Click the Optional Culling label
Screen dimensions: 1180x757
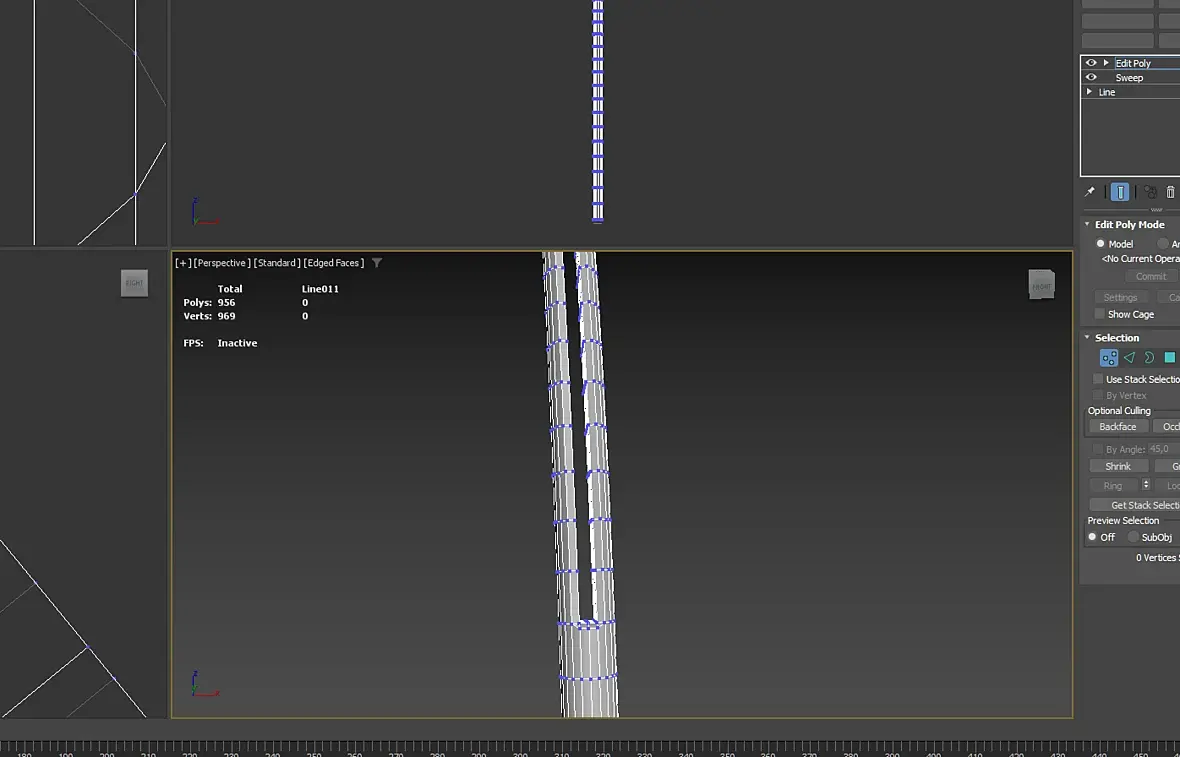(x=1119, y=411)
